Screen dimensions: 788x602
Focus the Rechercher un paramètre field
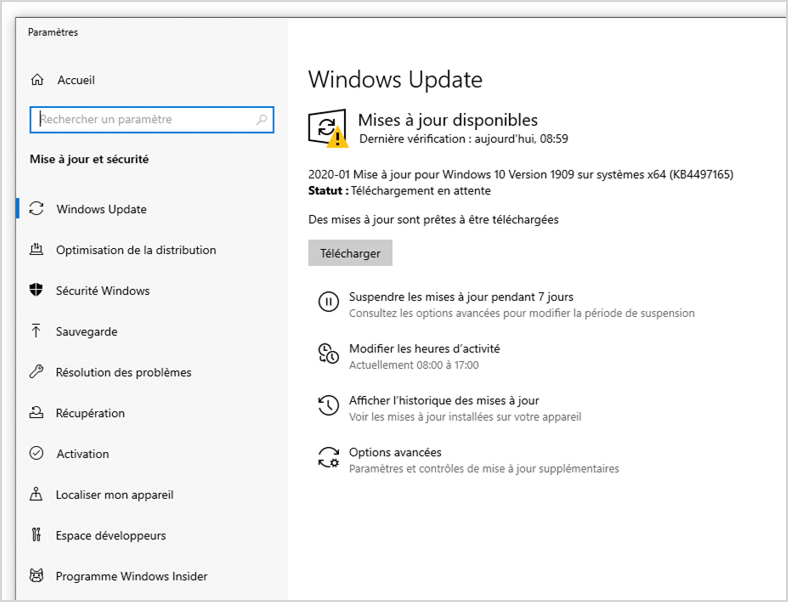(x=152, y=120)
